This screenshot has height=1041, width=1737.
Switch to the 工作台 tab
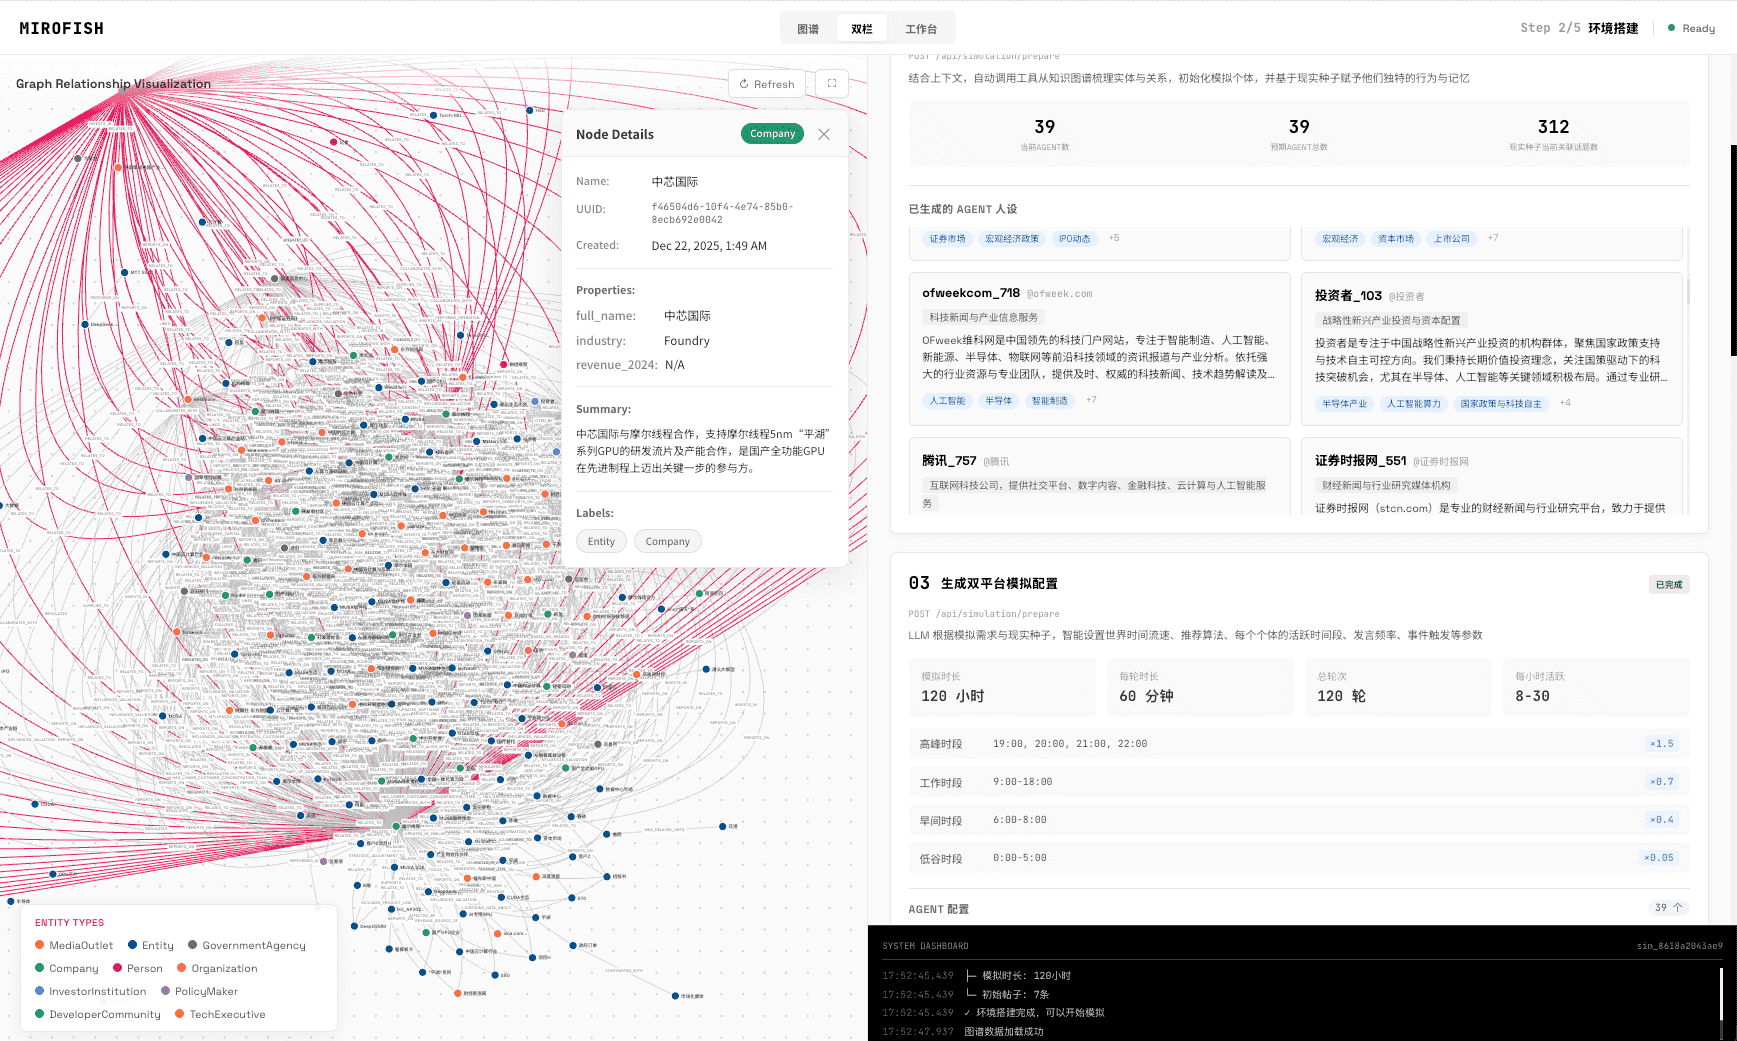point(921,27)
